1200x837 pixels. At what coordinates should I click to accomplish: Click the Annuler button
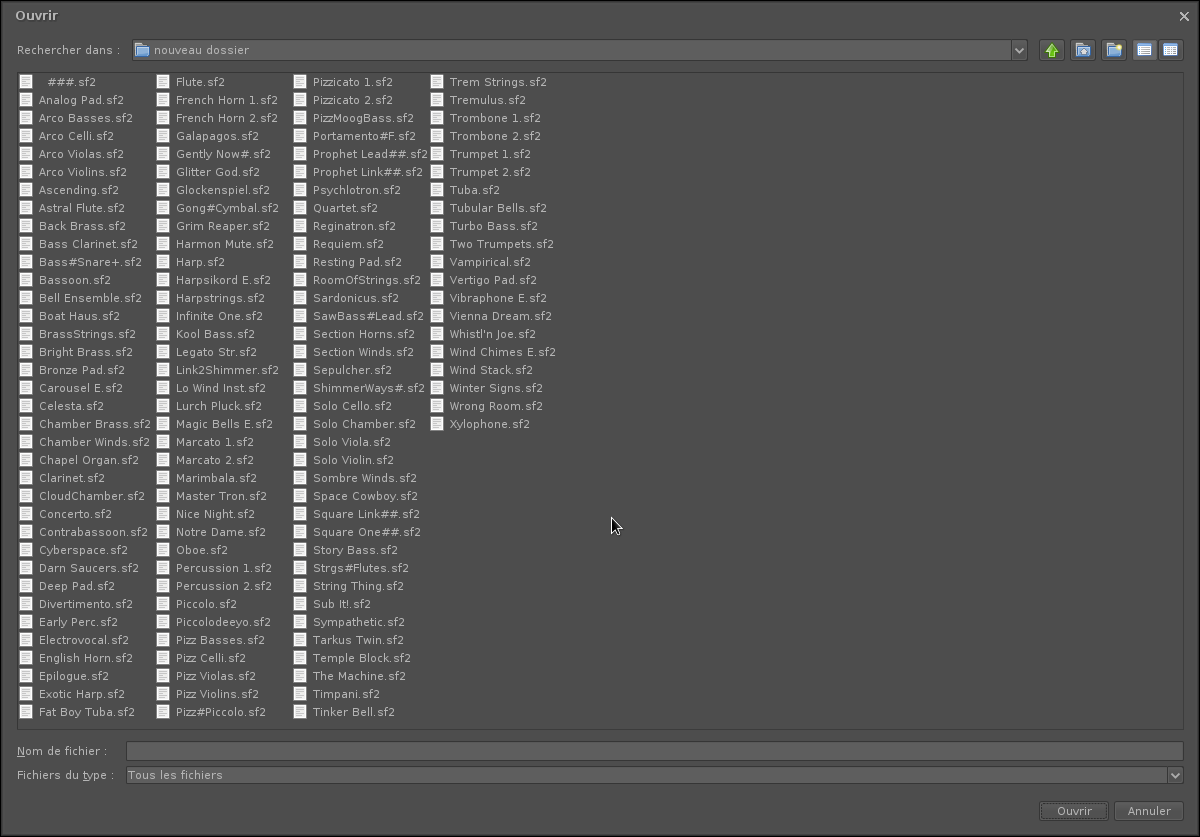click(1149, 811)
